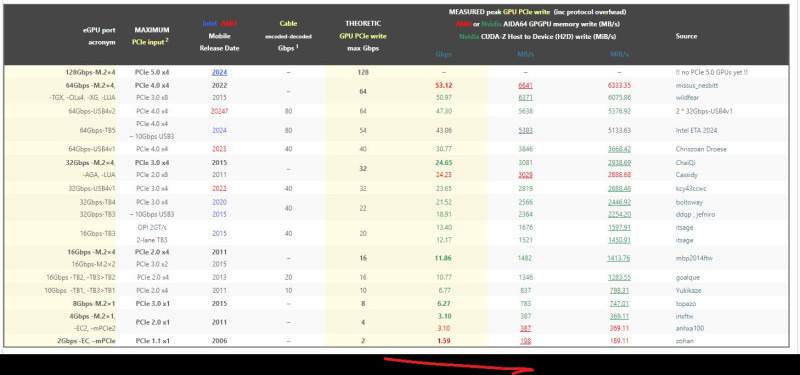Open the 6641 MB/s result link
The height and width of the screenshot is (375, 800).
[525, 86]
